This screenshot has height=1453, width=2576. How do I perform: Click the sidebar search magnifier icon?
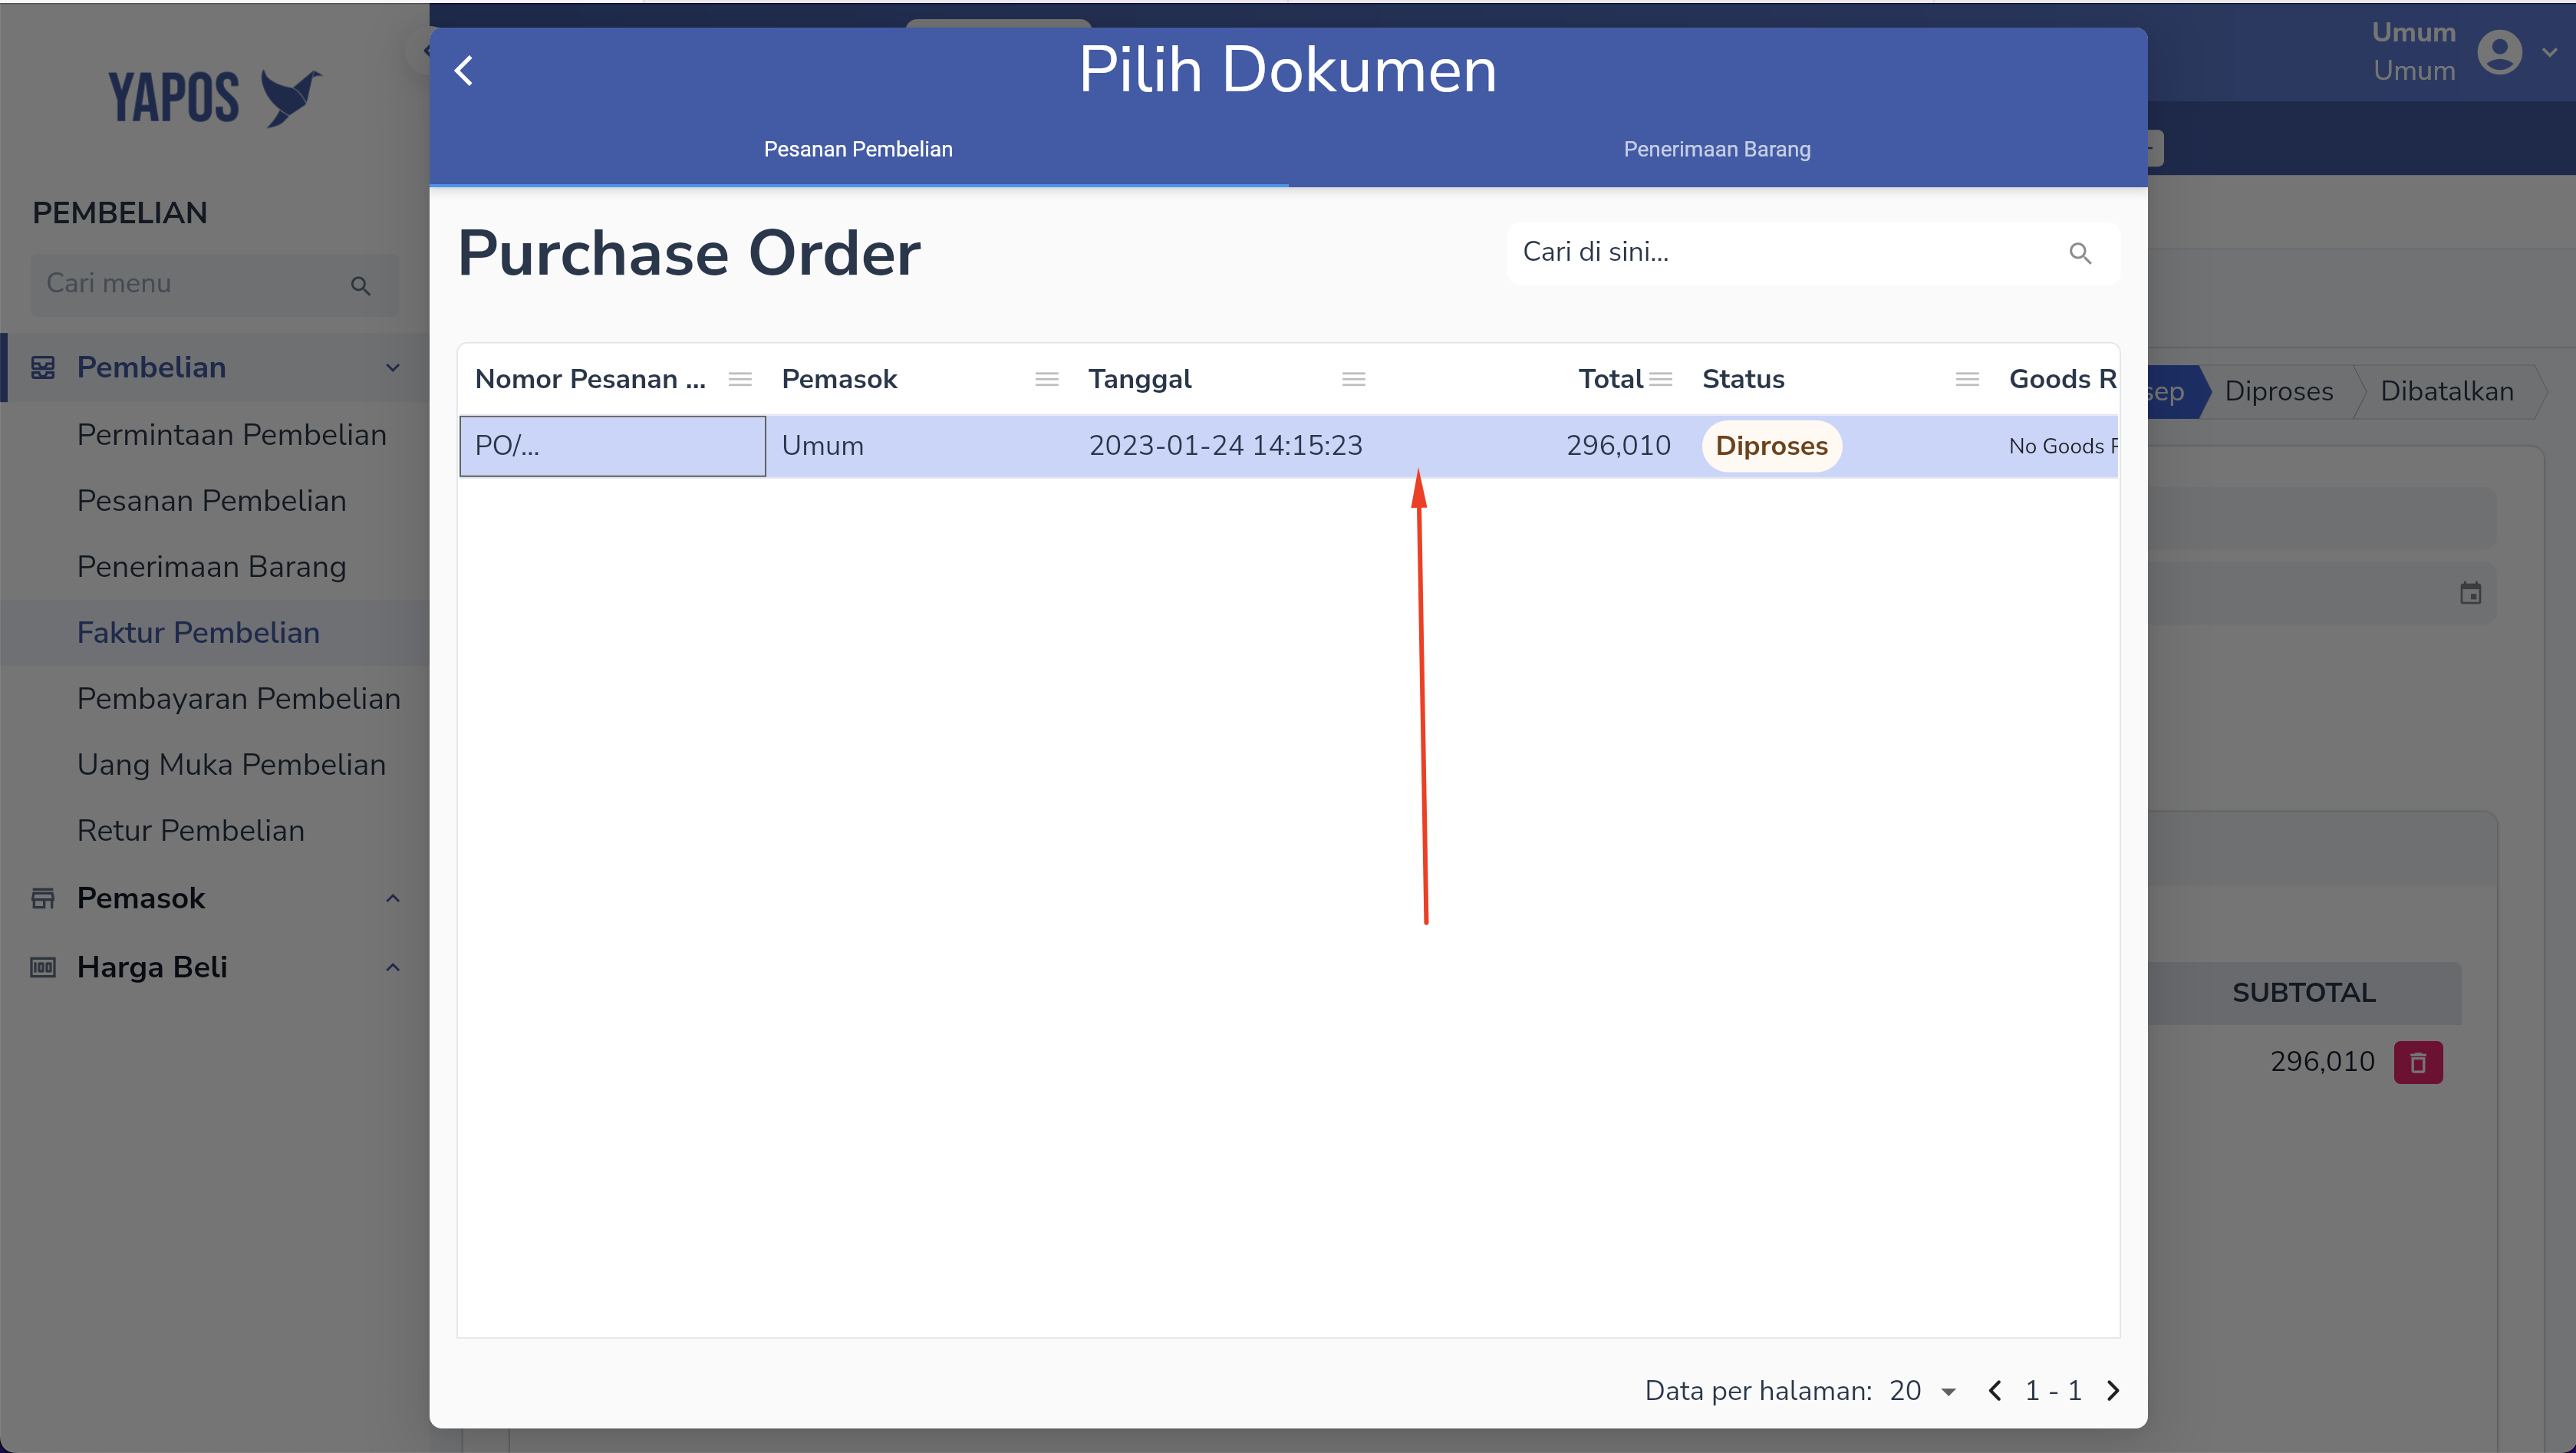pyautogui.click(x=361, y=286)
